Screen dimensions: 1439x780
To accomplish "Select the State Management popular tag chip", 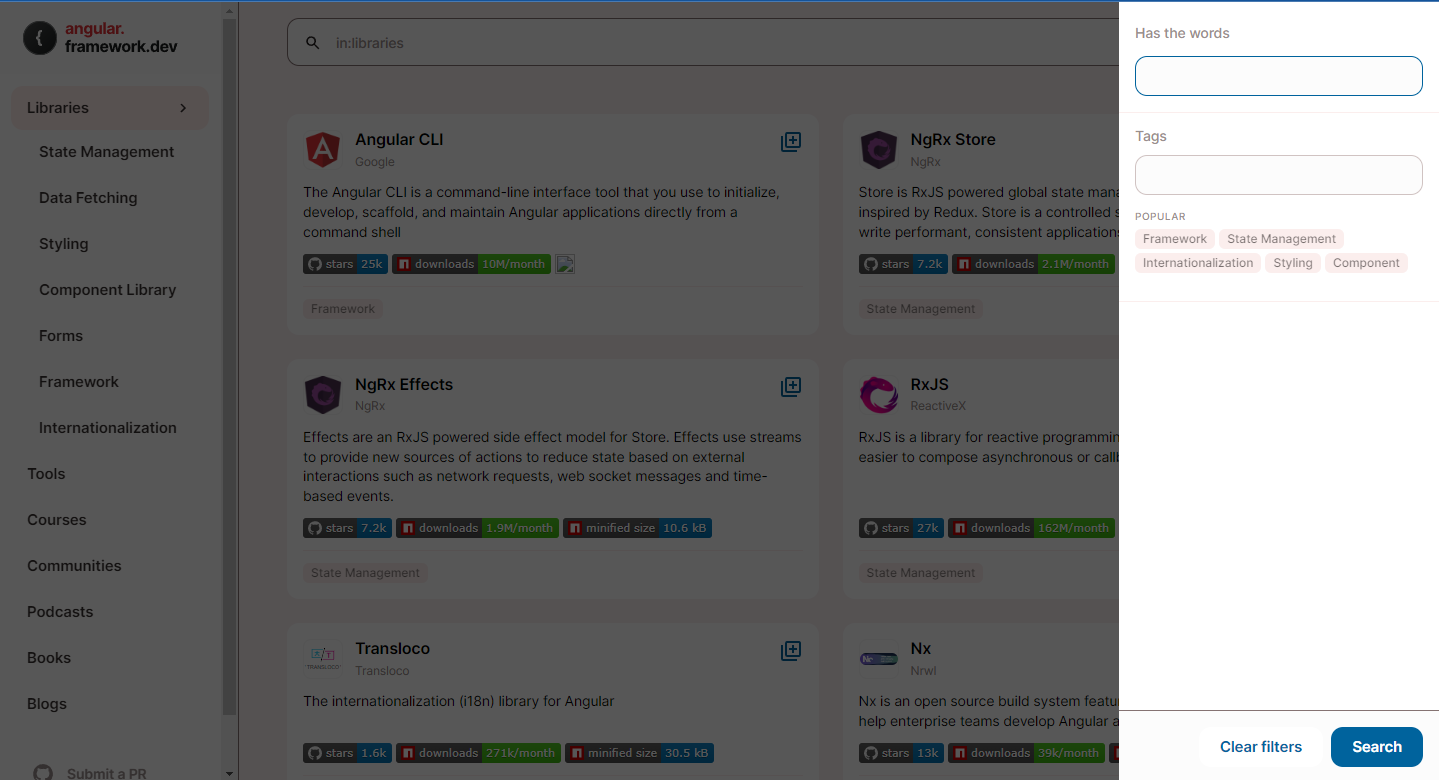I will 1281,239.
